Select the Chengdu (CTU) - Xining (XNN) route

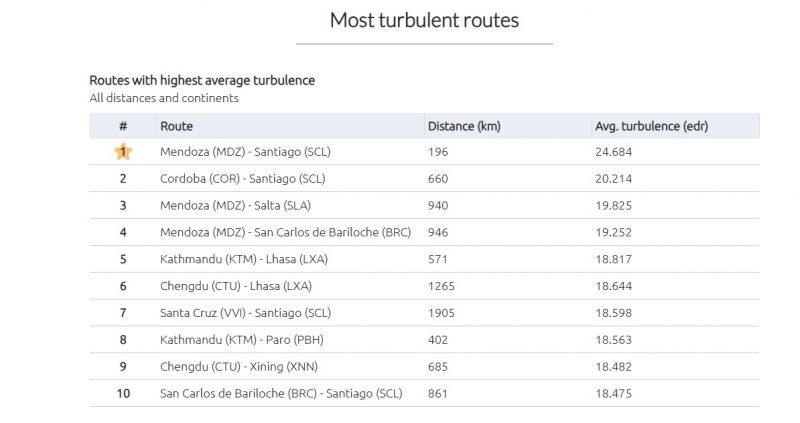pos(239,366)
